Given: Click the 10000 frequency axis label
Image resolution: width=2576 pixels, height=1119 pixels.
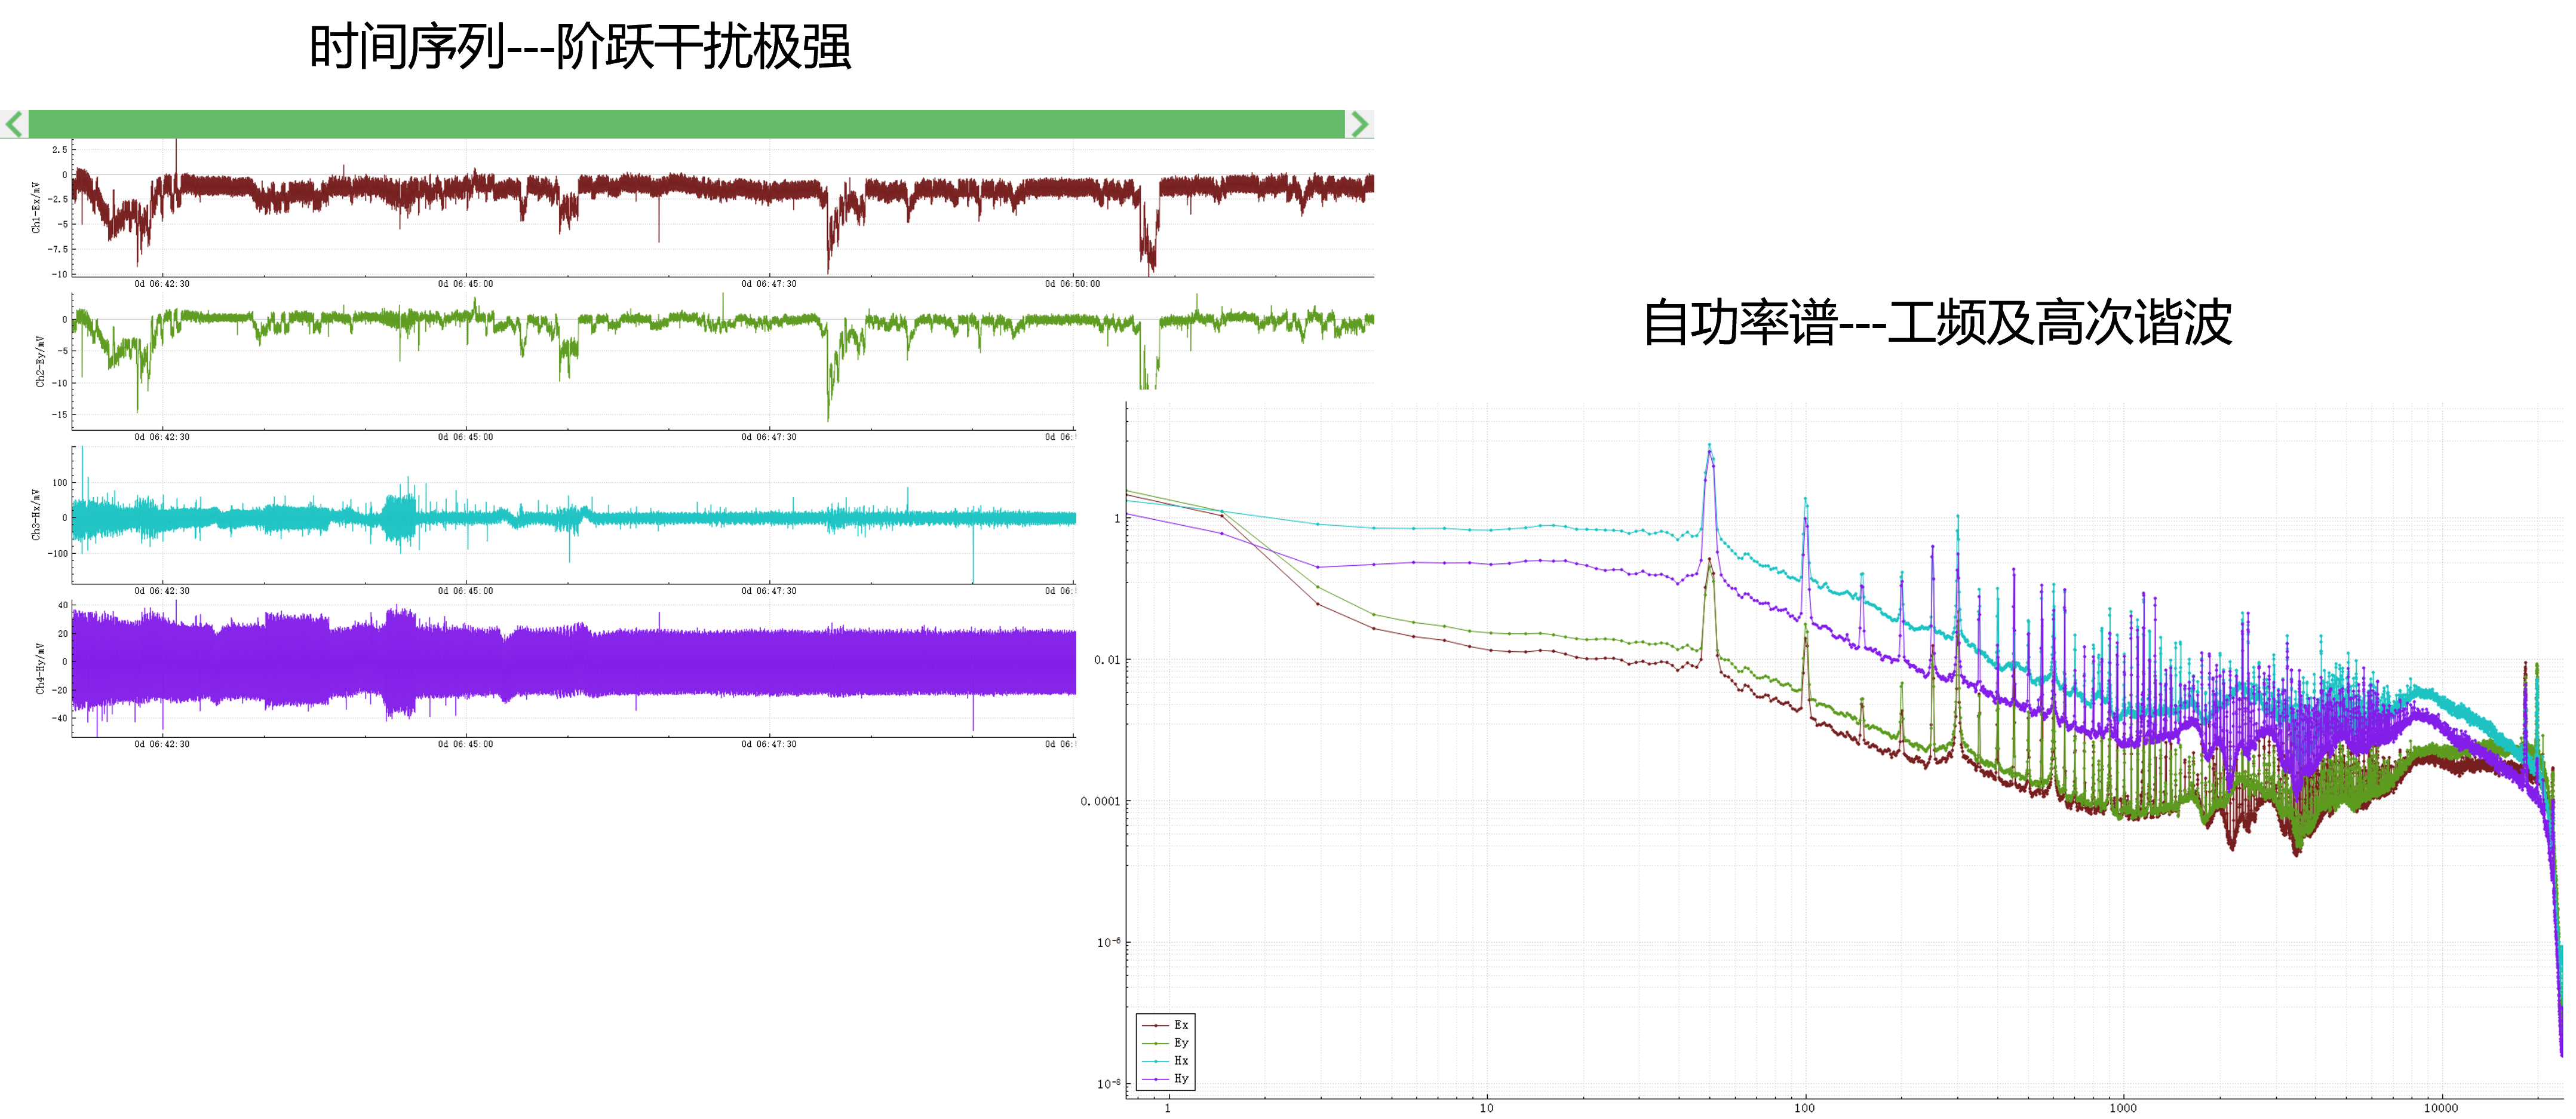Looking at the screenshot, I should 2440,1108.
